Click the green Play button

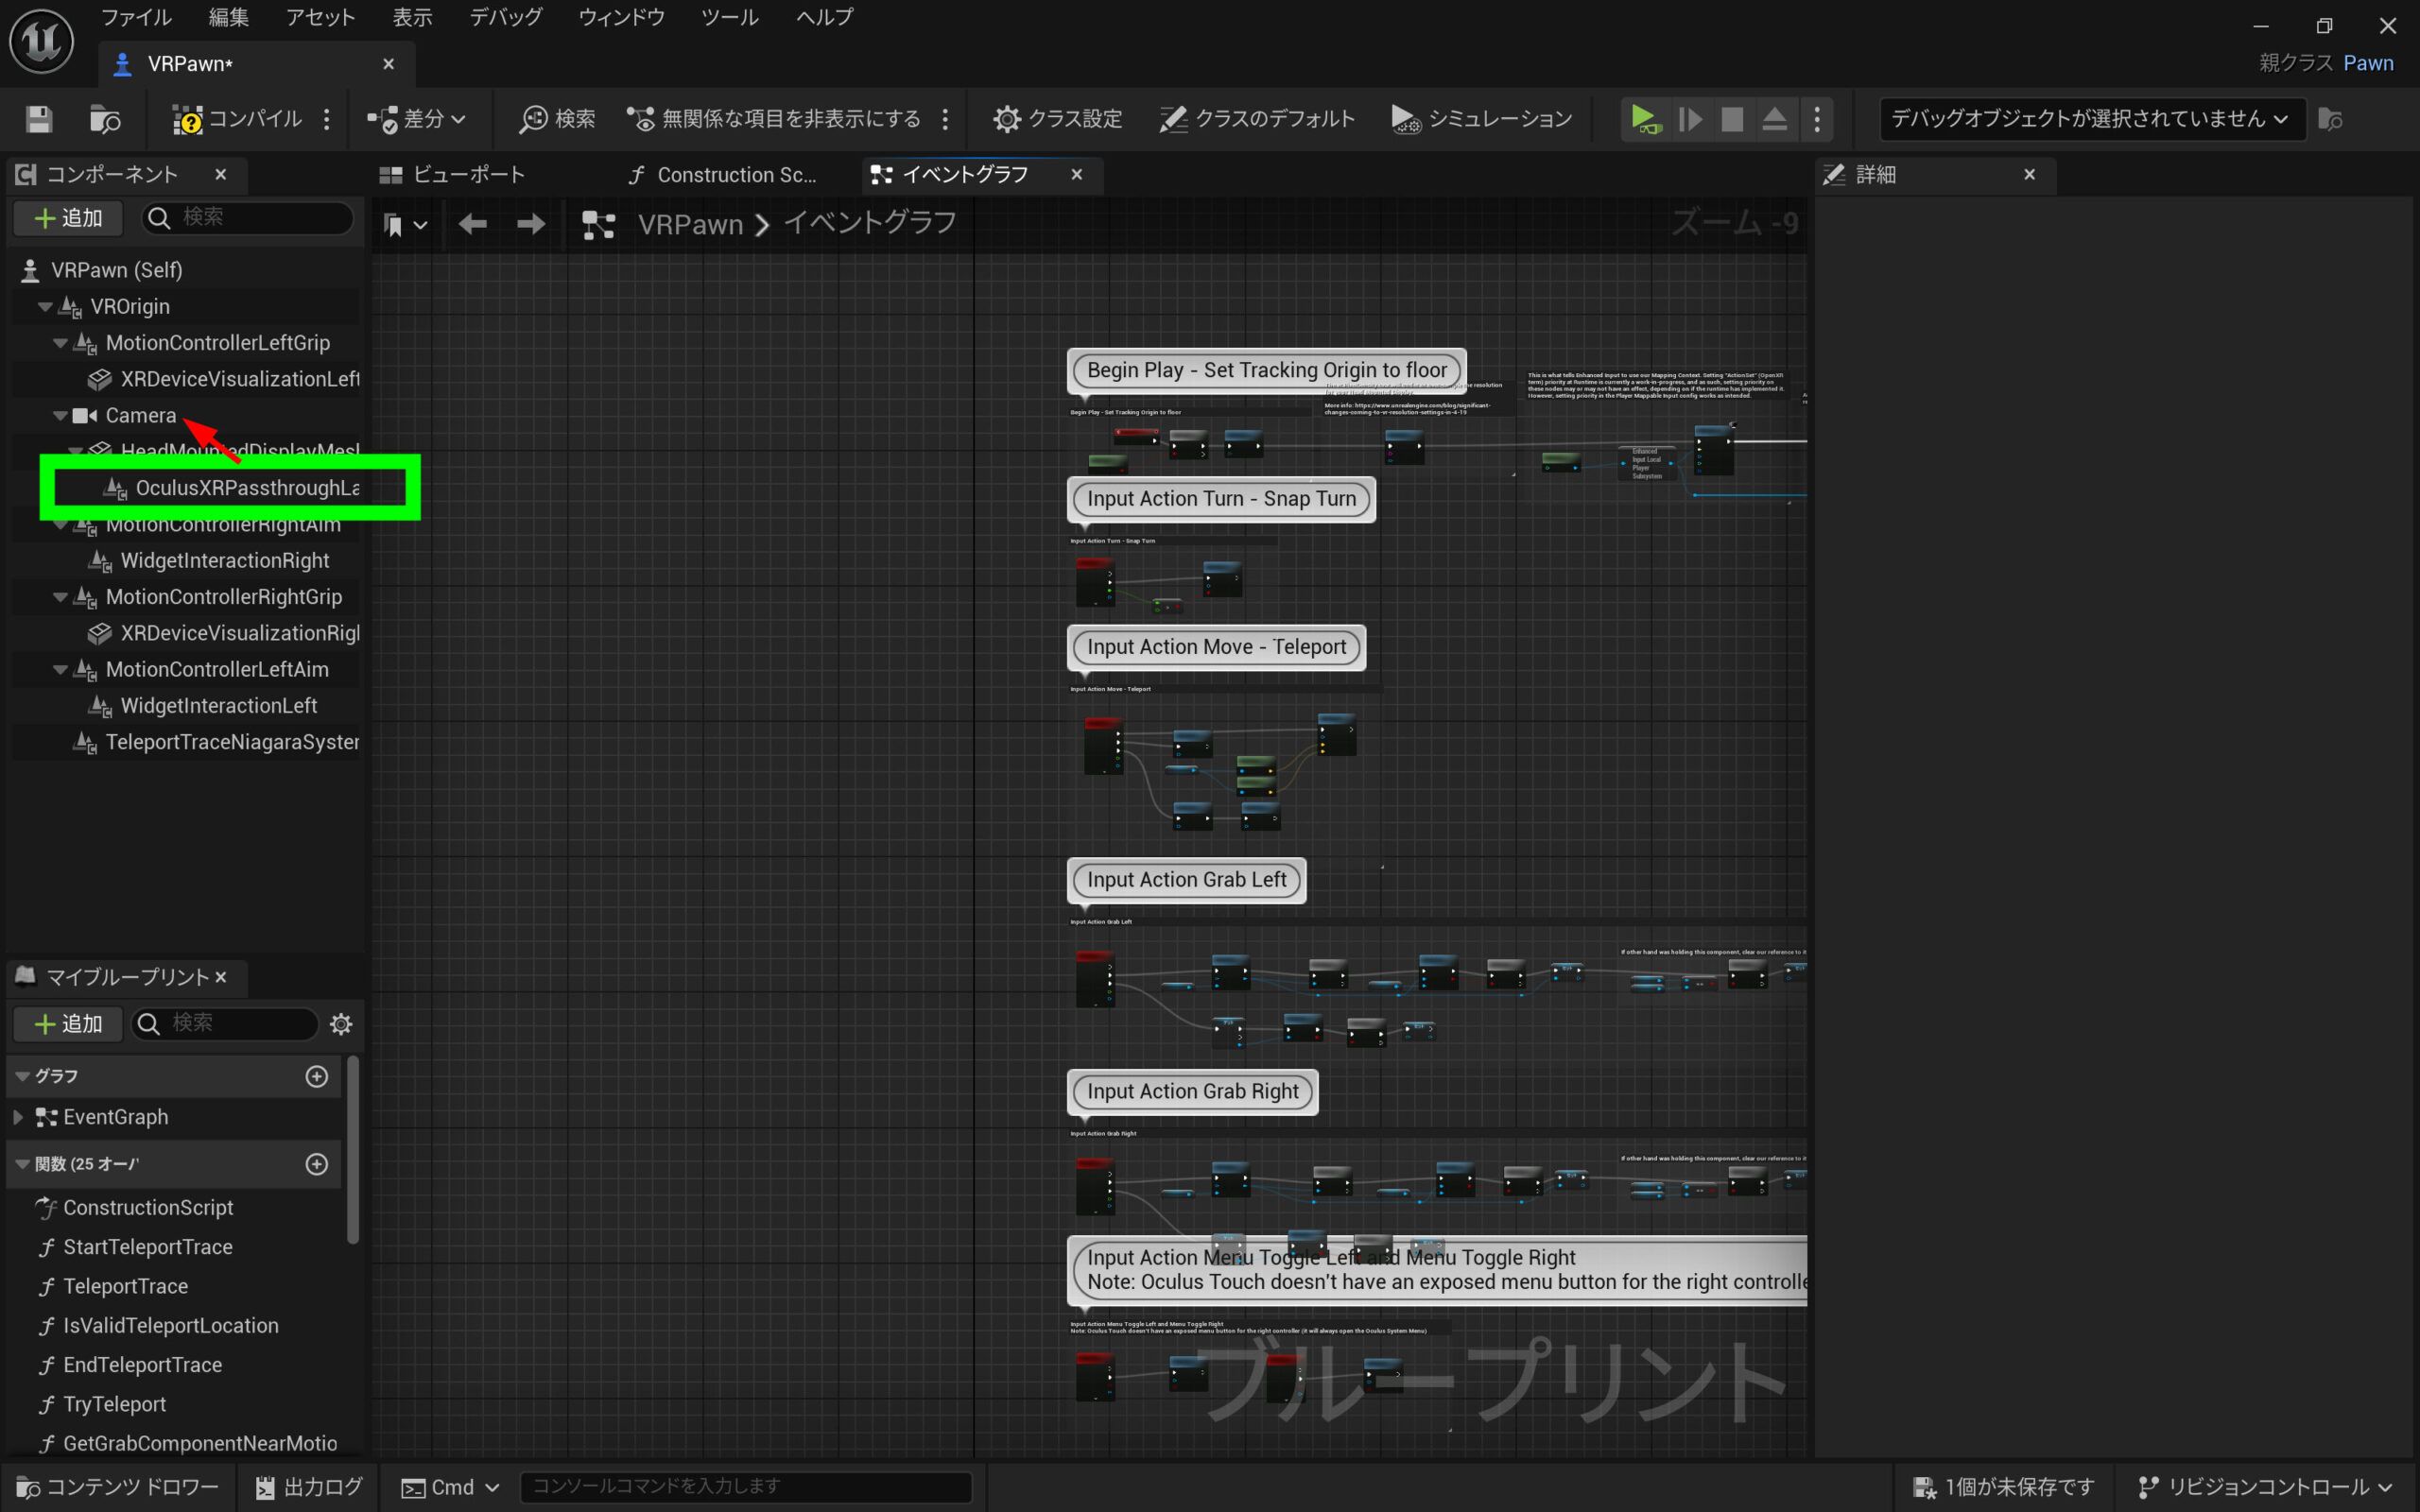[1643, 119]
